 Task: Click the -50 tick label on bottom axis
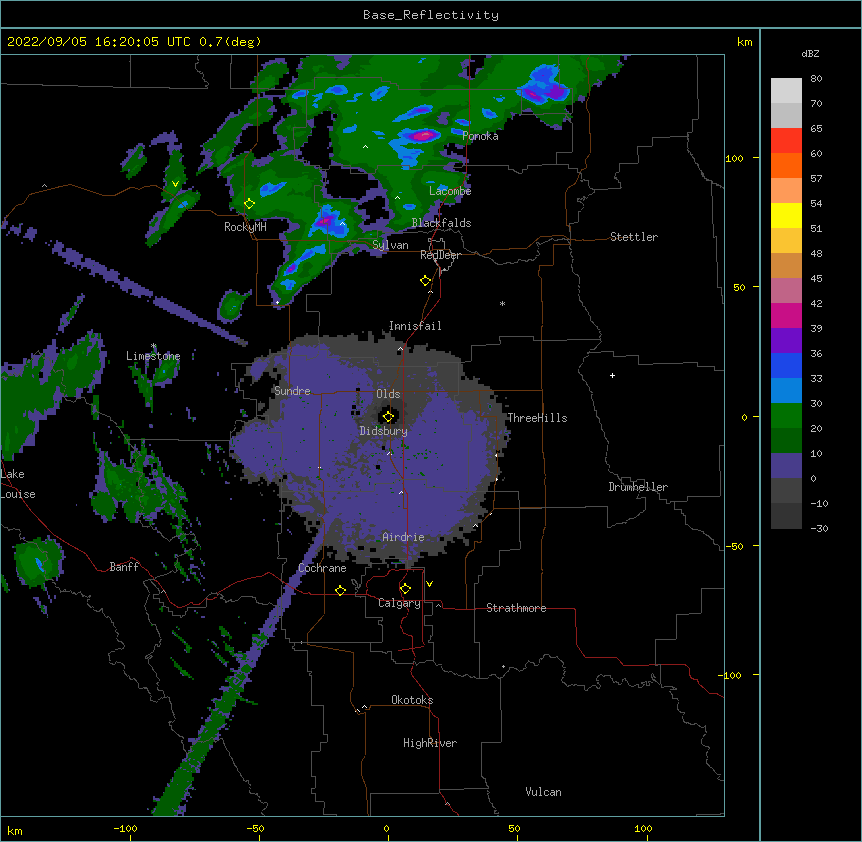[x=255, y=828]
